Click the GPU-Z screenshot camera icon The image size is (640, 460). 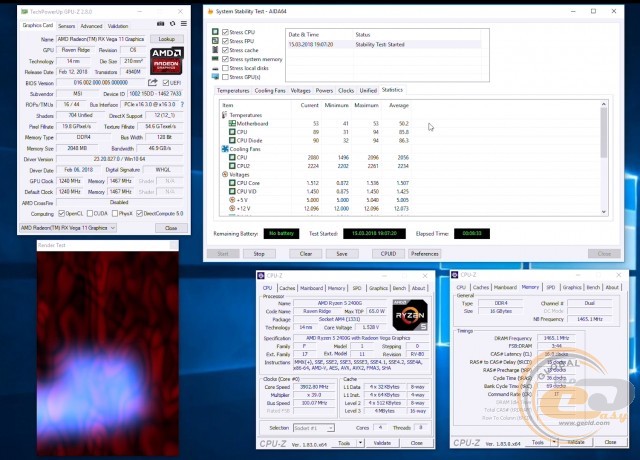point(160,24)
